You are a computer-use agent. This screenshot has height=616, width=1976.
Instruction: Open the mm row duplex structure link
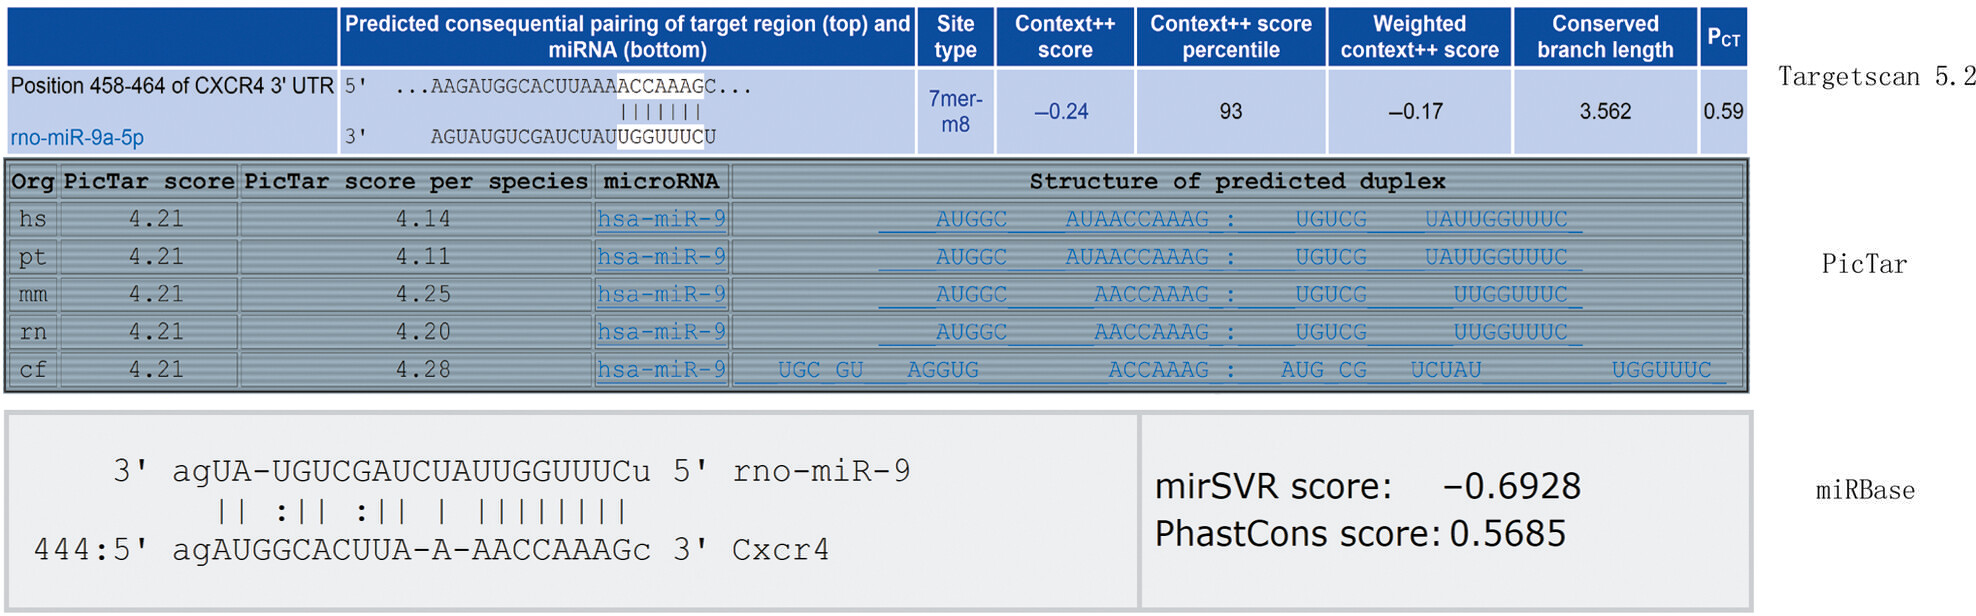point(1230,296)
